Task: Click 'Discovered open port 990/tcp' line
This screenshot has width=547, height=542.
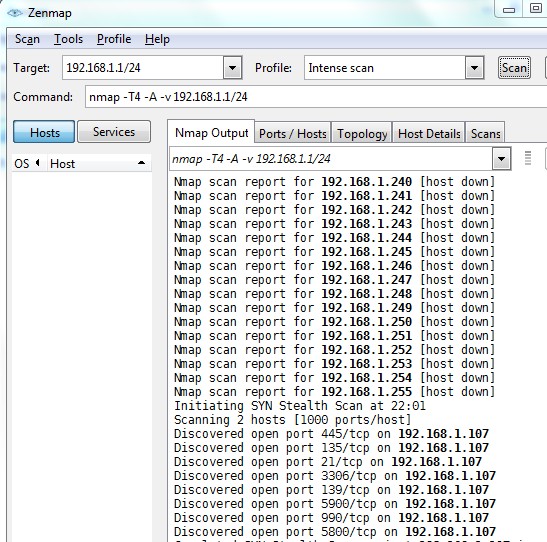Action: (x=331, y=518)
